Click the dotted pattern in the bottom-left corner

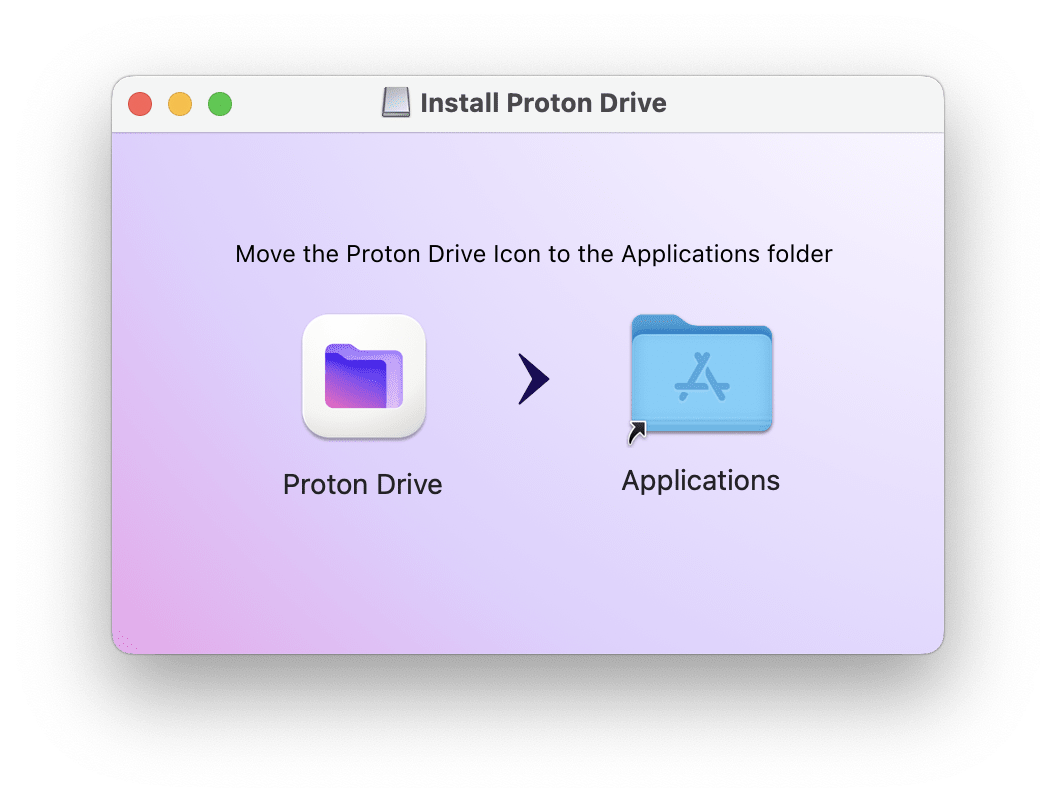point(125,640)
